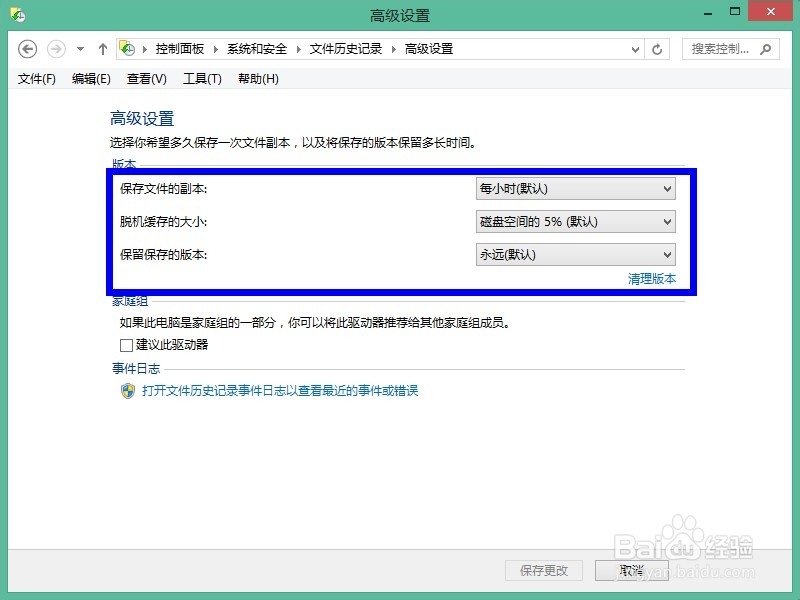Click the forward navigation arrow

[55, 48]
